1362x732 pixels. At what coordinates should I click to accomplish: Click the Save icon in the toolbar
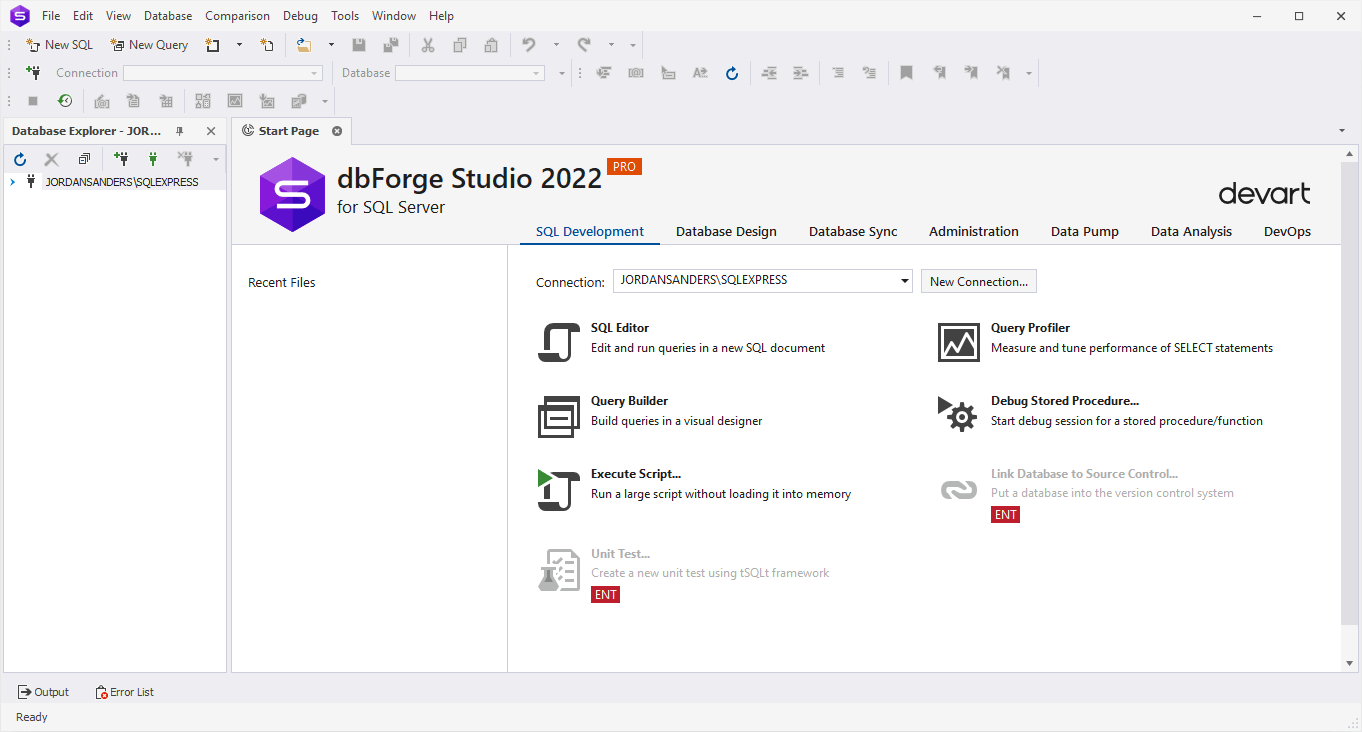[x=359, y=44]
